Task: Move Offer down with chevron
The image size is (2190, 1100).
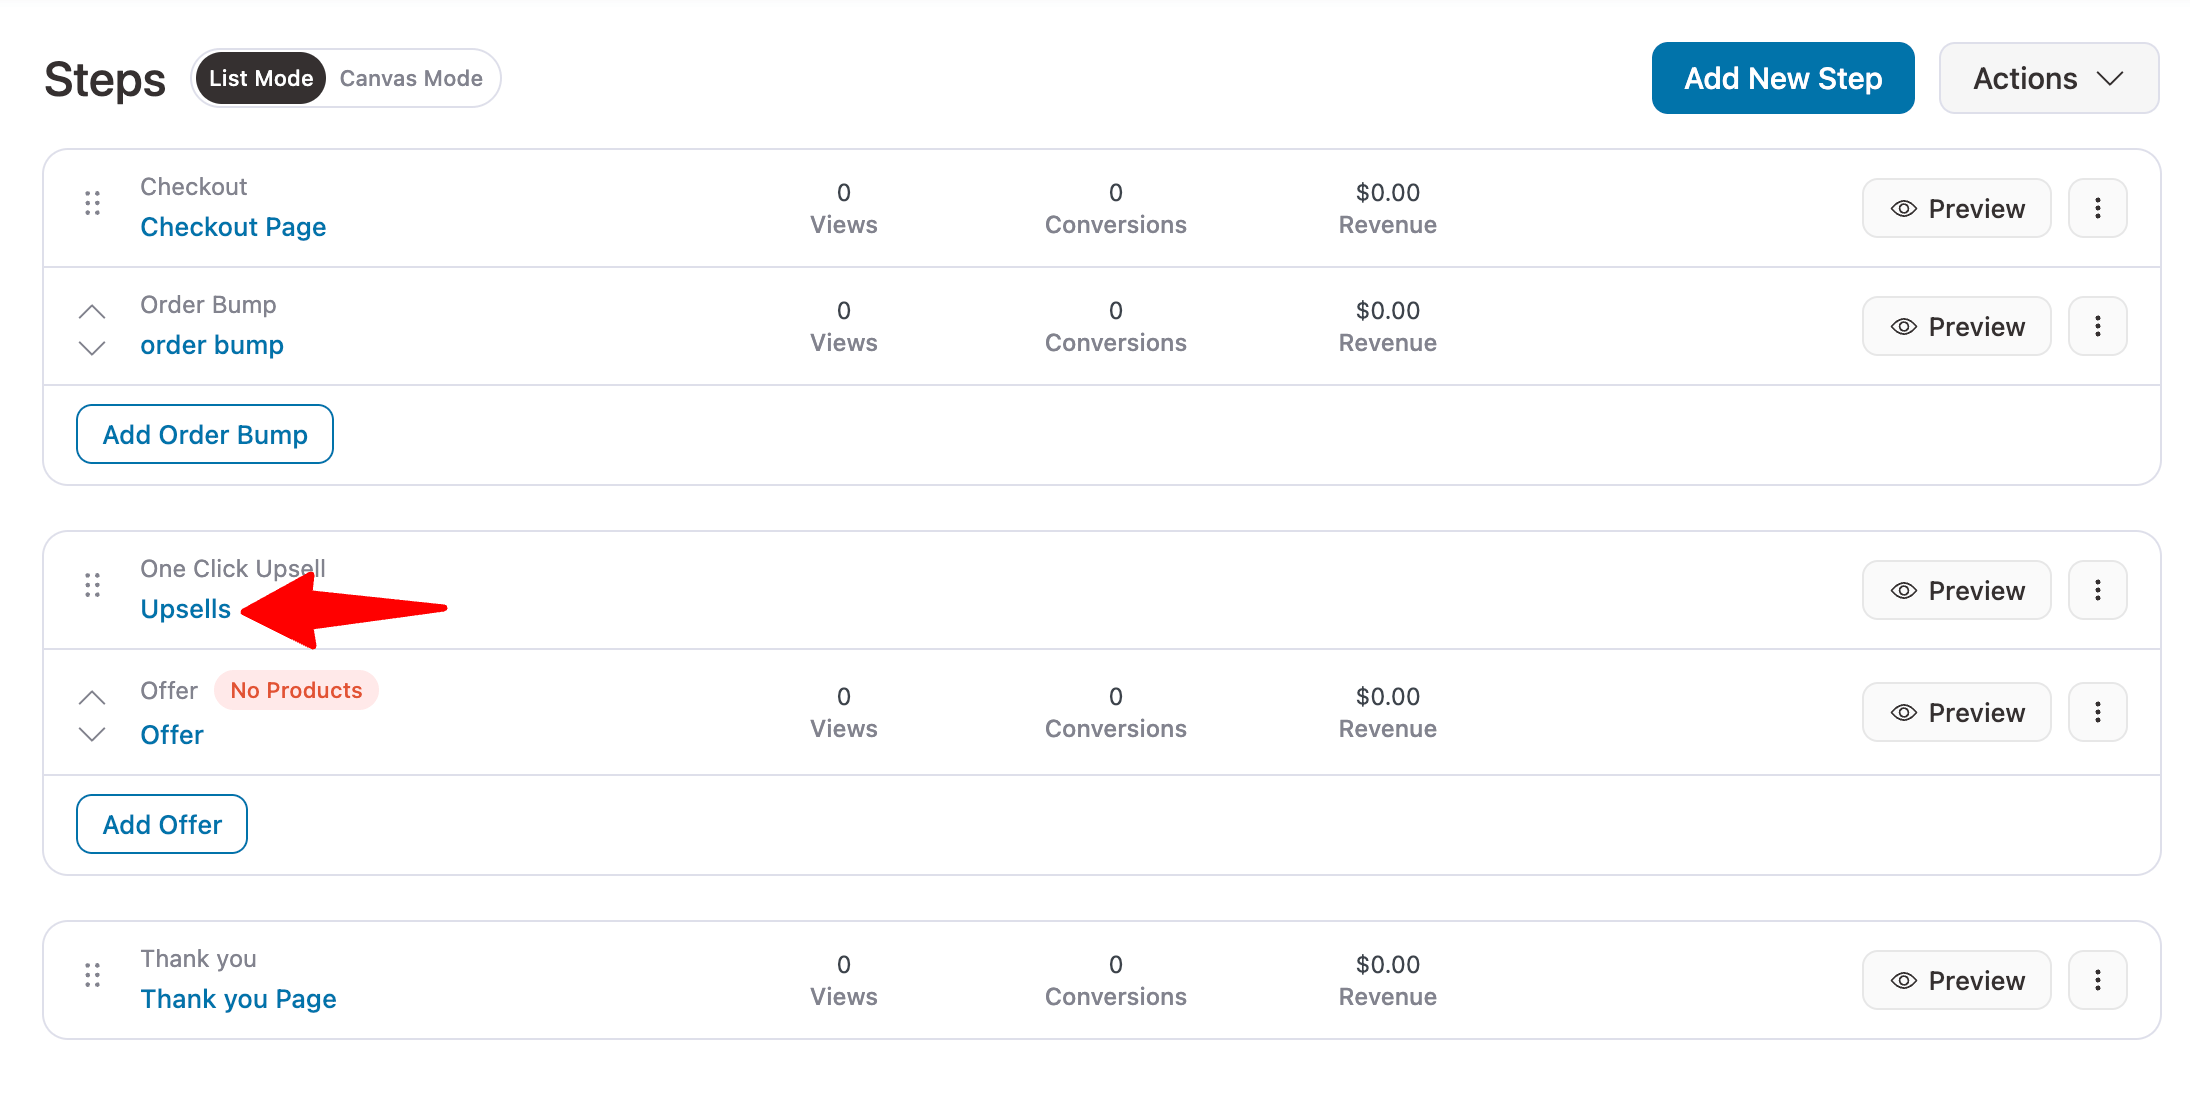Action: click(x=92, y=734)
